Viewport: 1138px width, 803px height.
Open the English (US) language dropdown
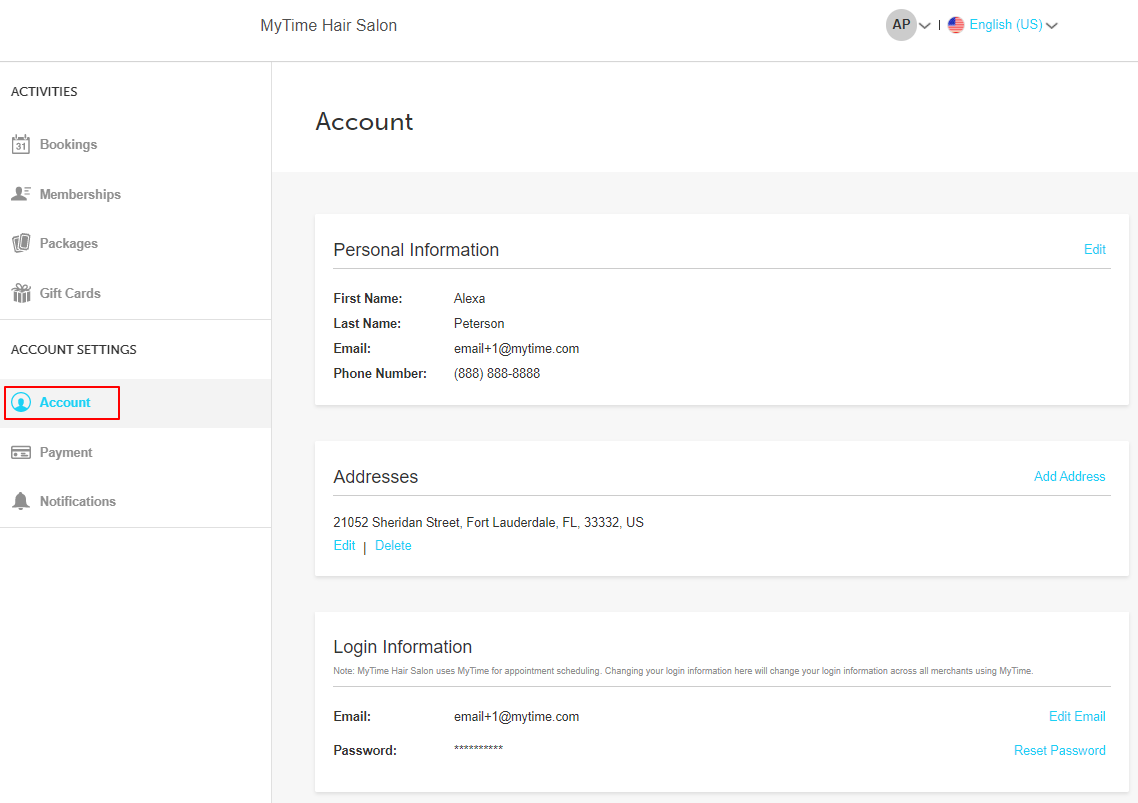(1013, 25)
